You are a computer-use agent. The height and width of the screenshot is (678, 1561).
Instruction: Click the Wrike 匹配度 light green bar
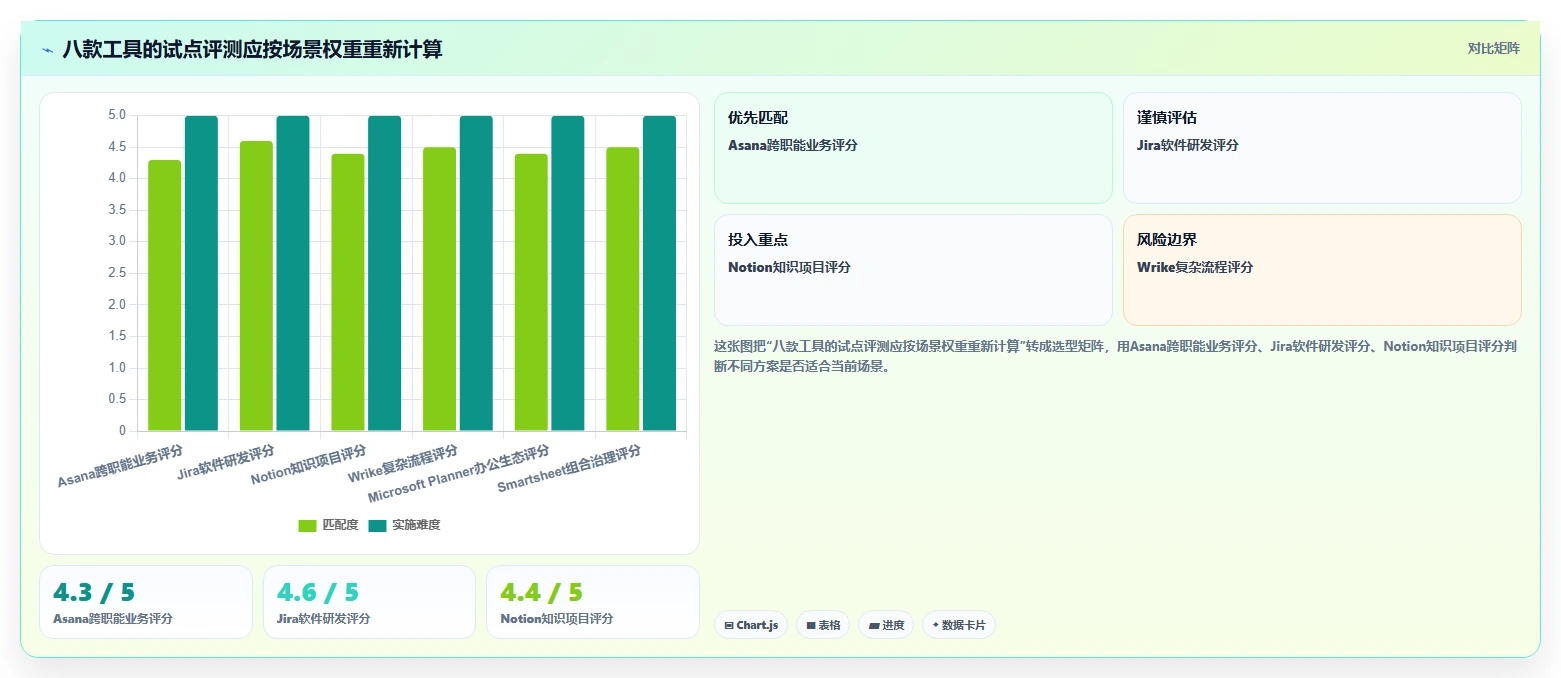440,289
